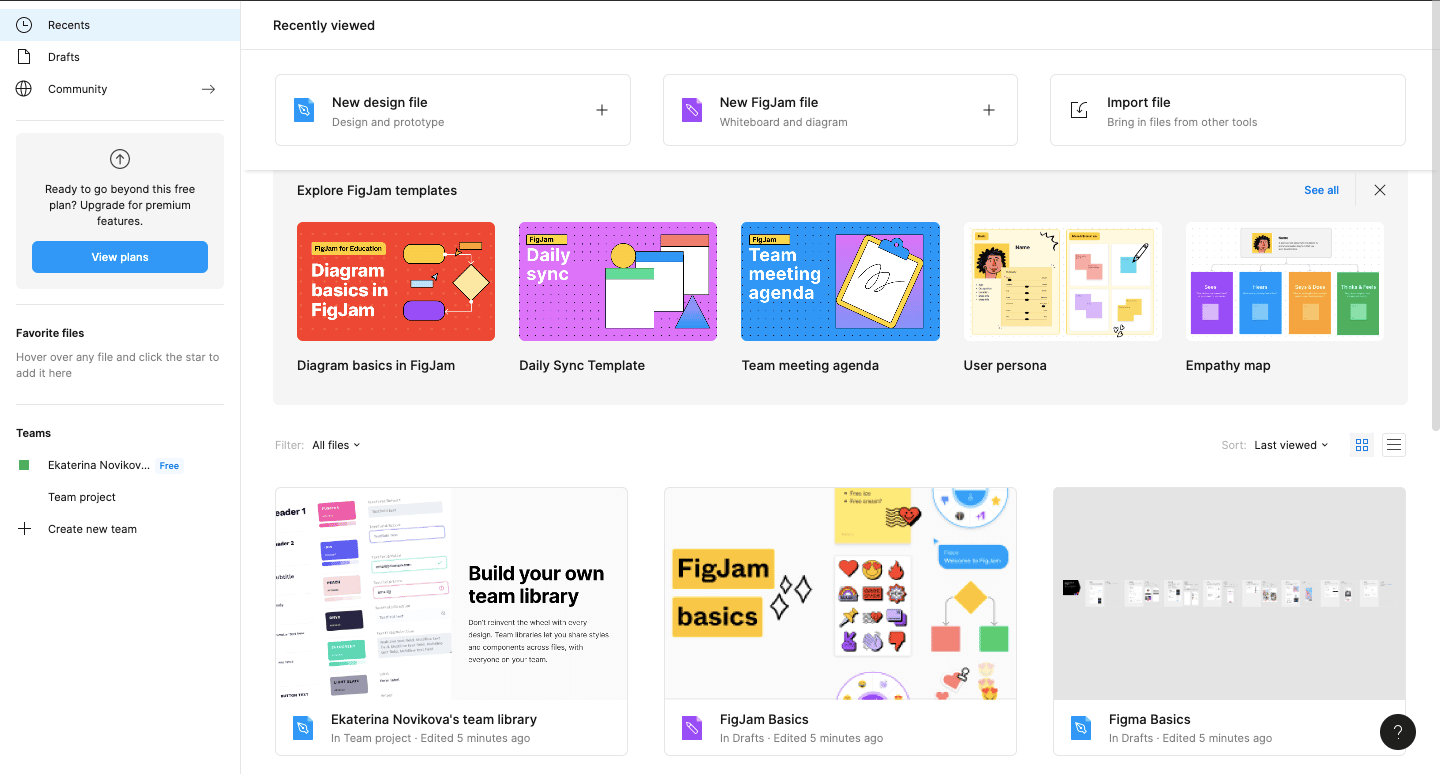
Task: Open the User persona template thumbnail
Action: click(x=1062, y=281)
